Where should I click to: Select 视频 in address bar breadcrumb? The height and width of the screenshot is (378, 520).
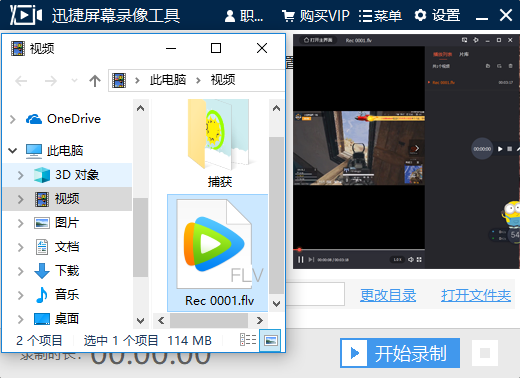pyautogui.click(x=223, y=80)
